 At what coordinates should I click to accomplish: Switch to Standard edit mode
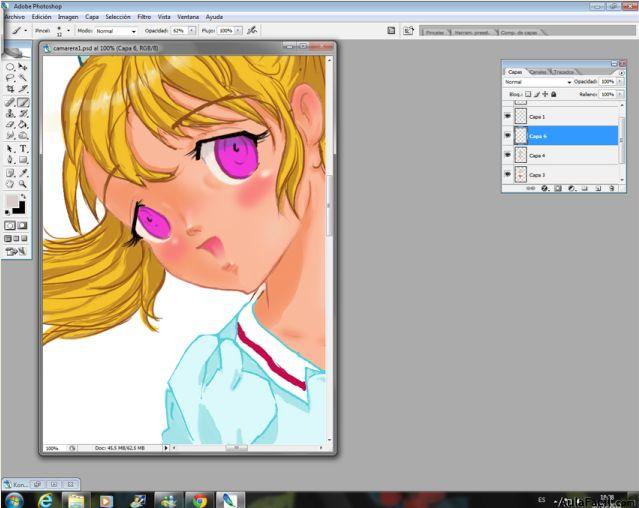click(x=10, y=225)
